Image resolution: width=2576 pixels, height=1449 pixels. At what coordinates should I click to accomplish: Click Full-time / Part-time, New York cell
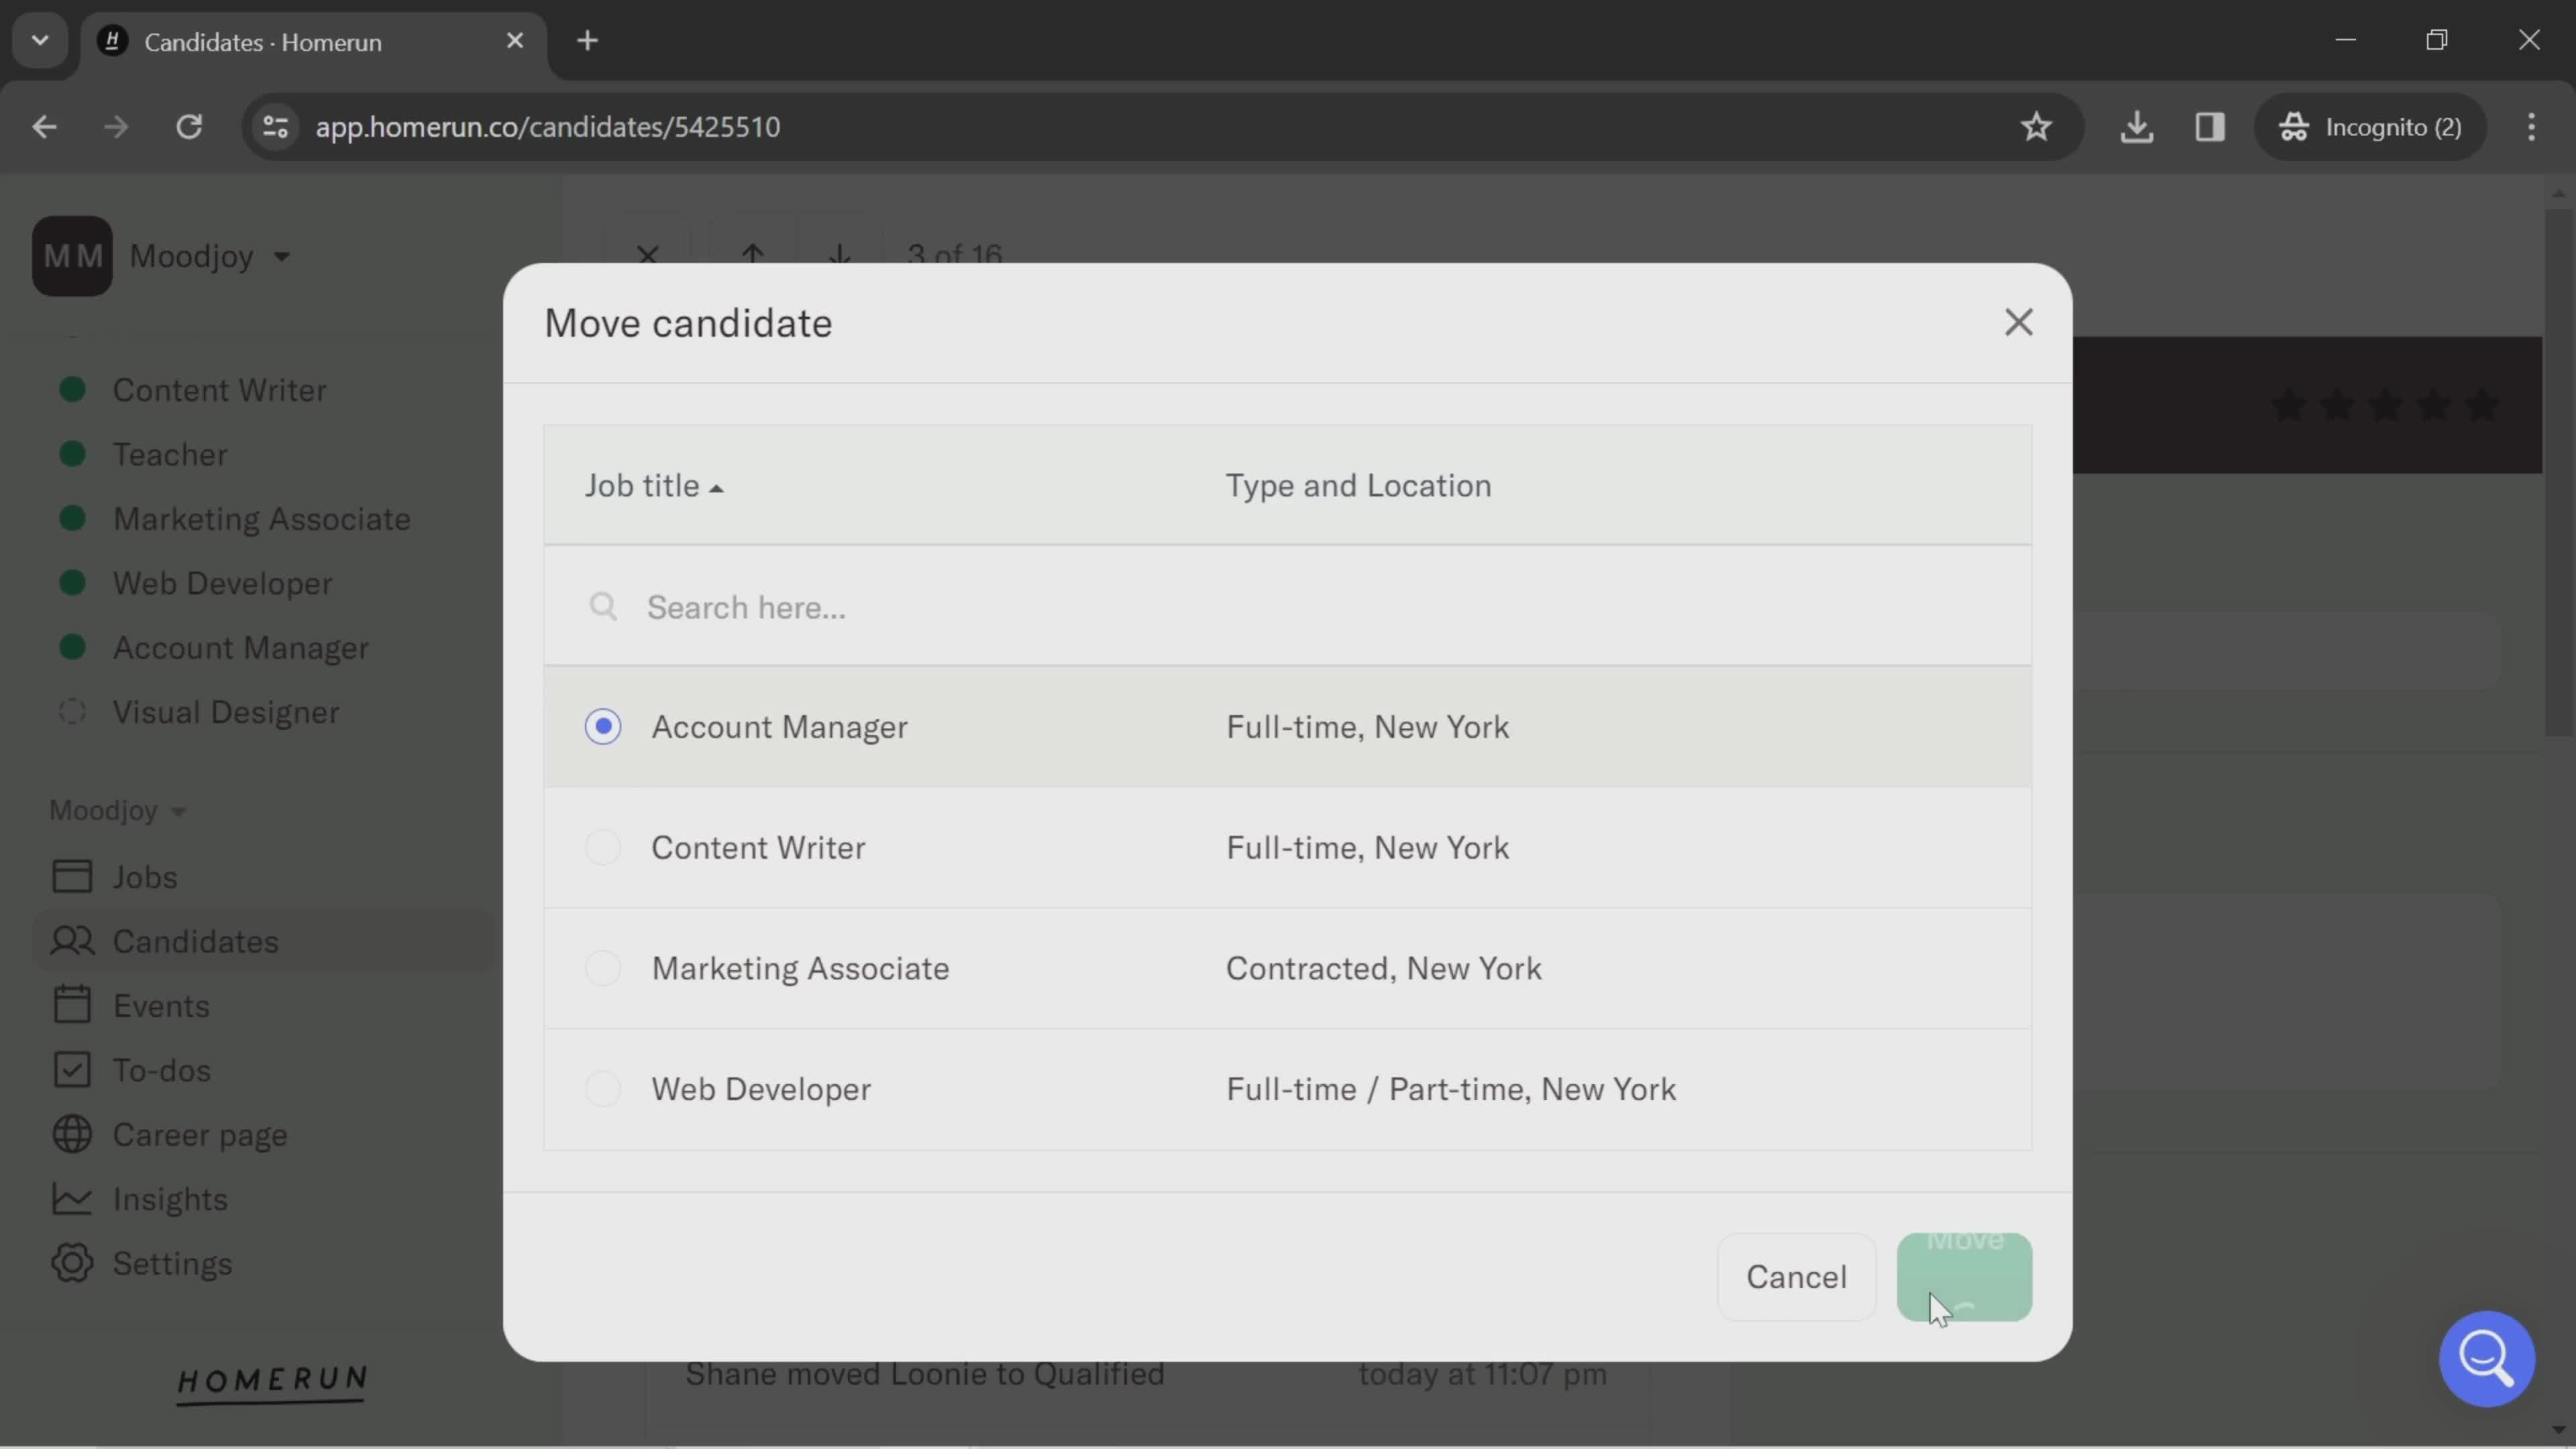tap(1451, 1089)
